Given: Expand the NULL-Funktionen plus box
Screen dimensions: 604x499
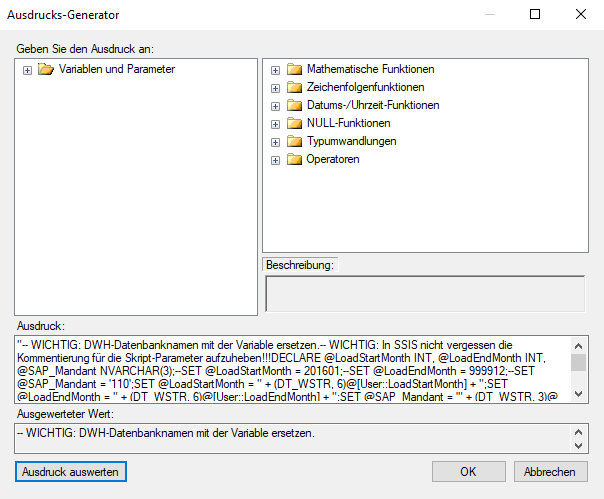Looking at the screenshot, I should pyautogui.click(x=275, y=124).
